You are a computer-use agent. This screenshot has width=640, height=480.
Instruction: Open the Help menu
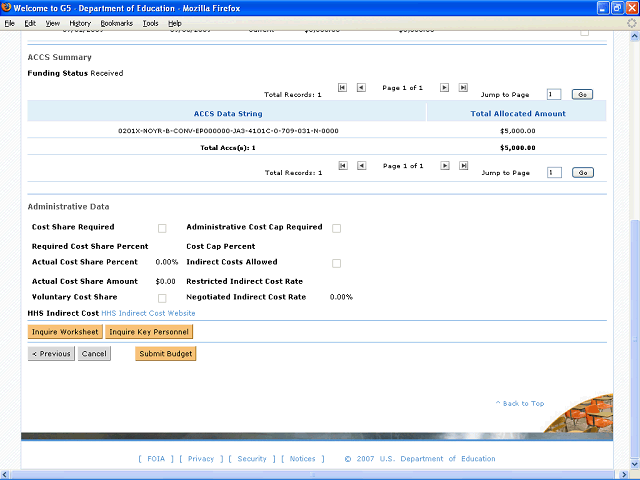tap(175, 23)
